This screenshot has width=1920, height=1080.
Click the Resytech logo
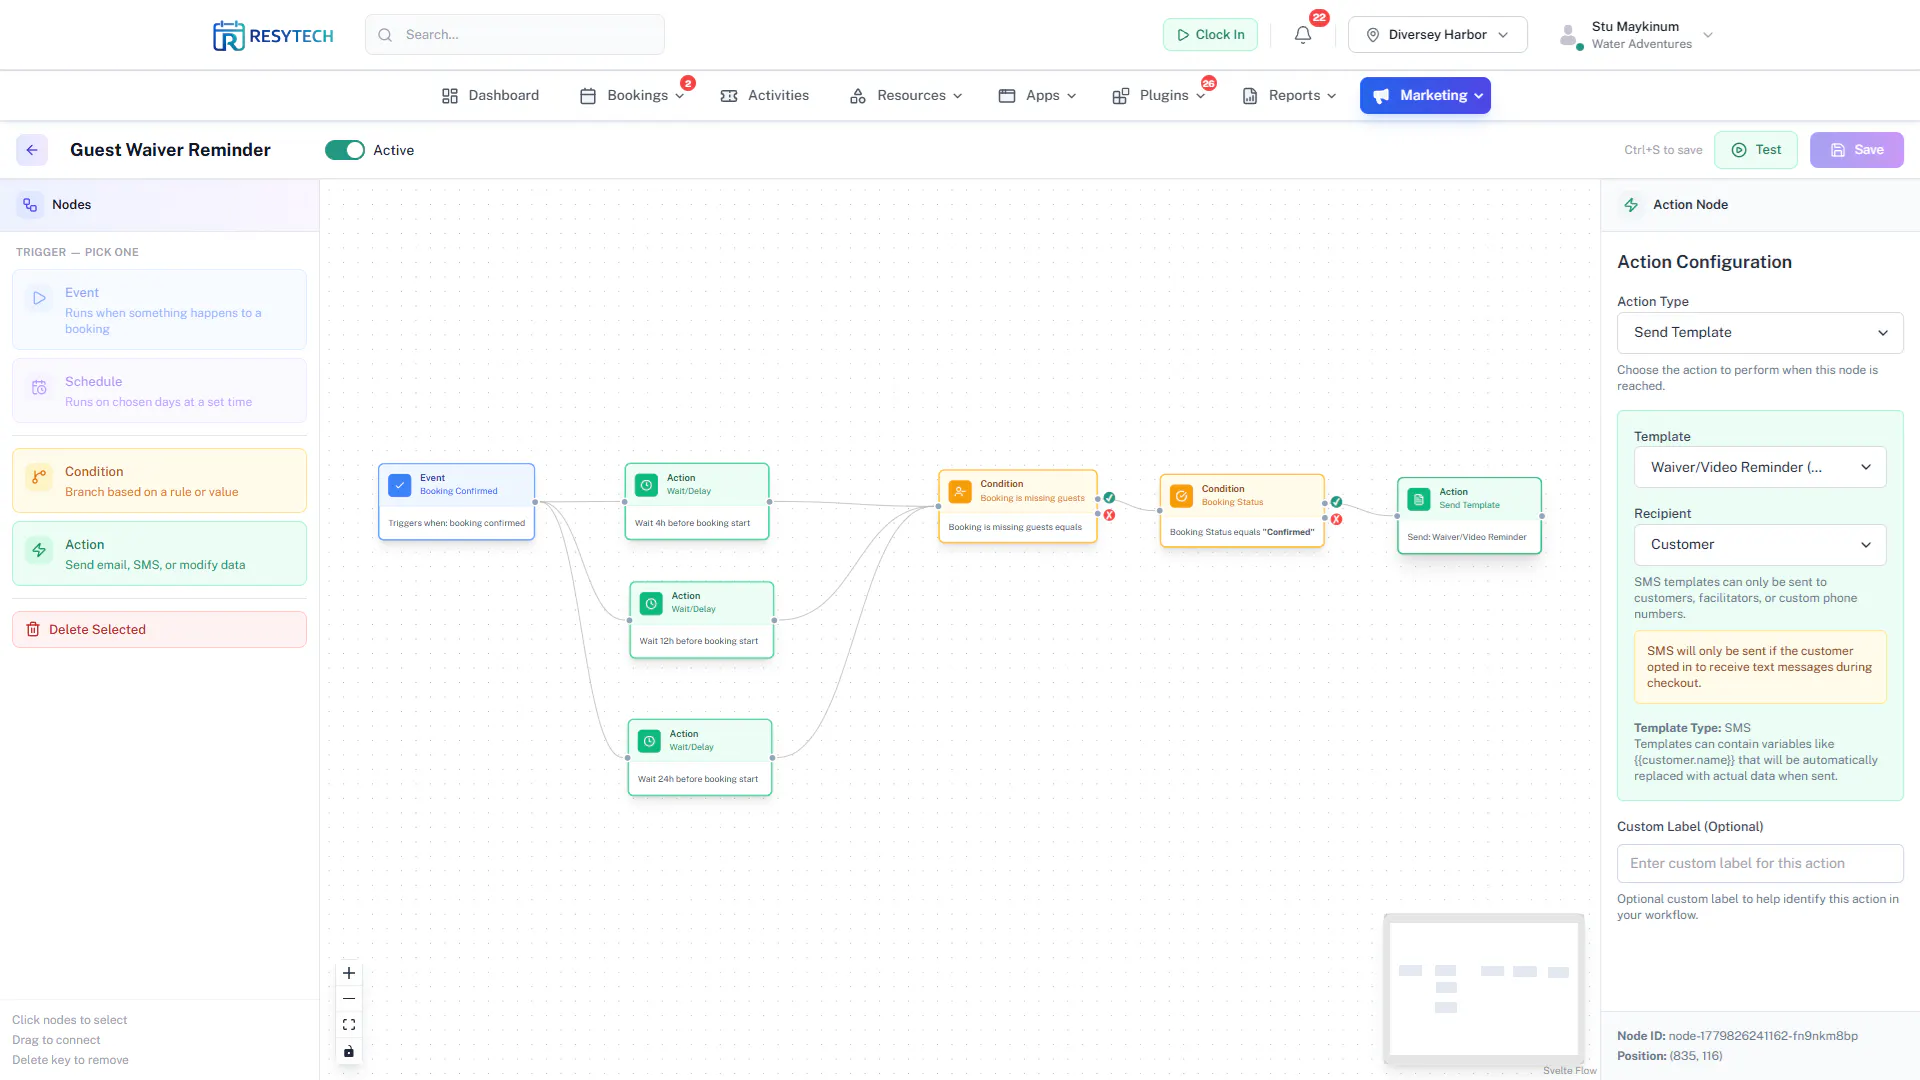point(273,36)
